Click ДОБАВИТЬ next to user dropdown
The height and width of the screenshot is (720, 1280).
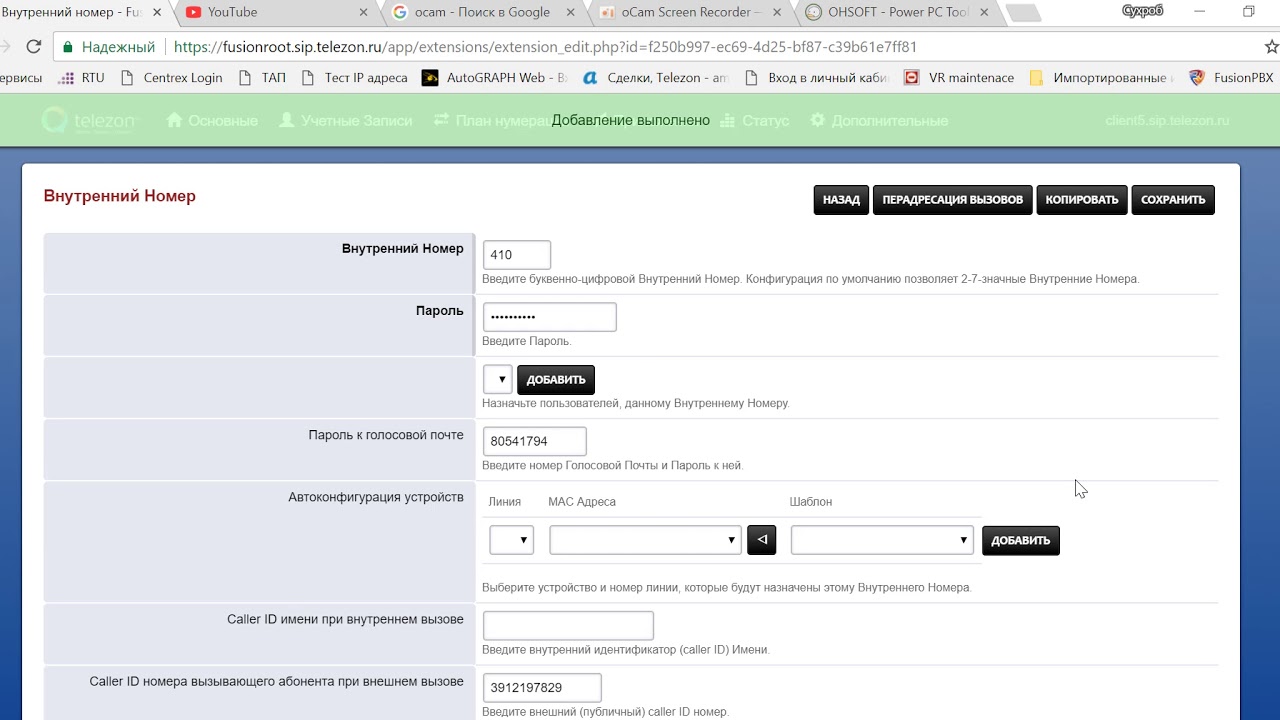click(x=556, y=380)
